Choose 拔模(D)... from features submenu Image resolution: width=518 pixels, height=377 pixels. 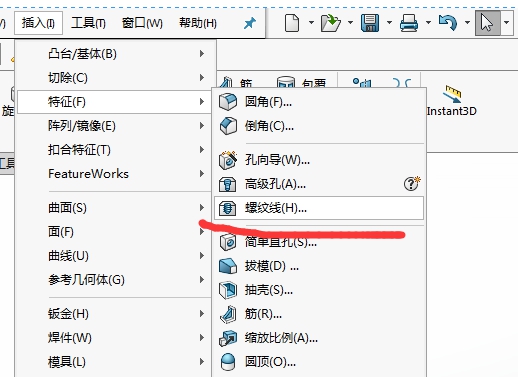(319, 266)
